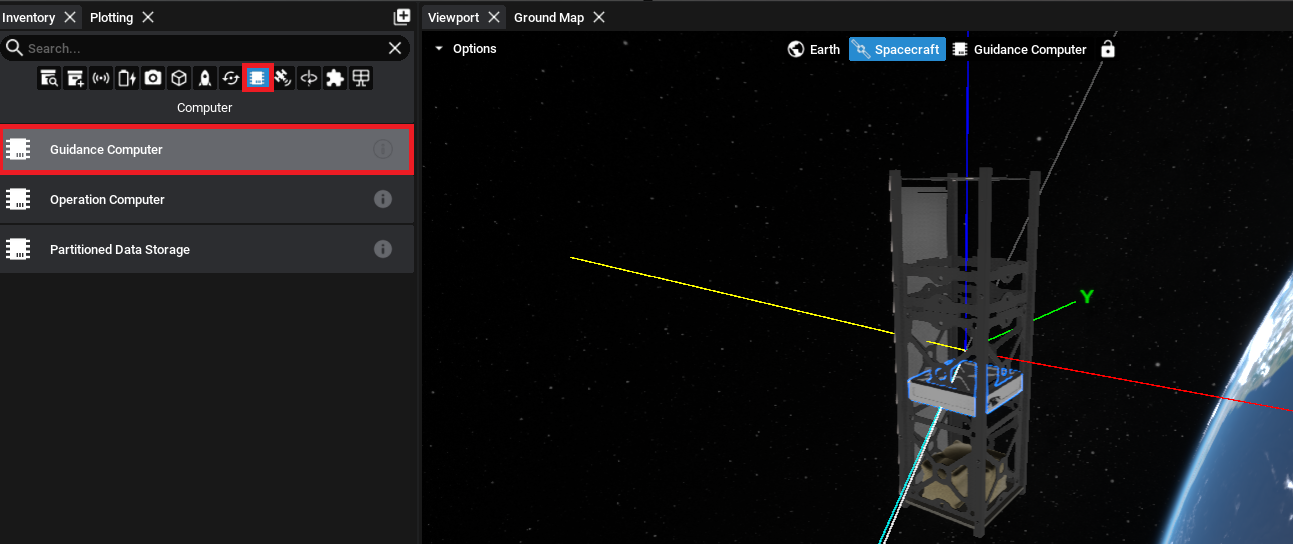This screenshot has height=544, width=1293.
Task: Switch to the Ground Map tab
Action: click(x=548, y=17)
